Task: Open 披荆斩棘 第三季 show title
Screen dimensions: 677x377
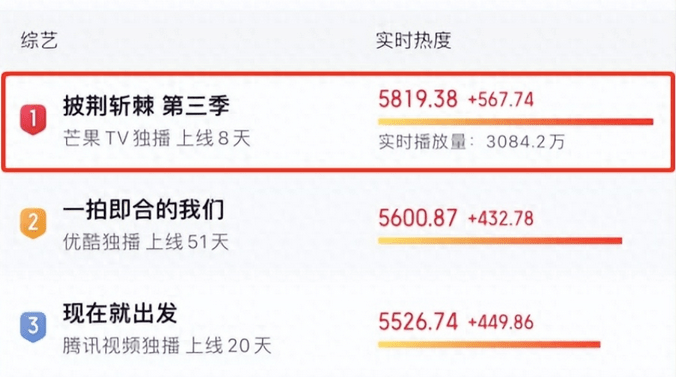Action: [146, 106]
